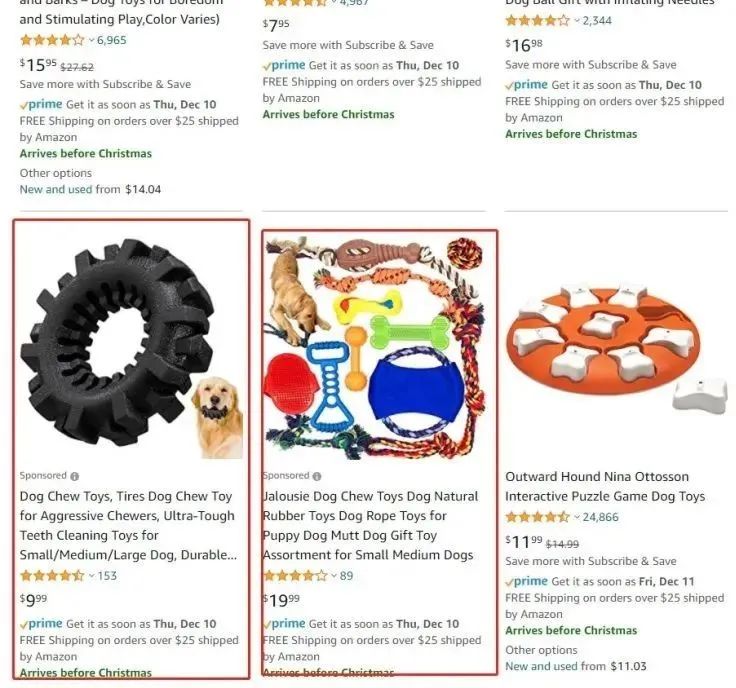
Task: Open the Dog Chew Toys, Tires product title
Action: click(128, 526)
